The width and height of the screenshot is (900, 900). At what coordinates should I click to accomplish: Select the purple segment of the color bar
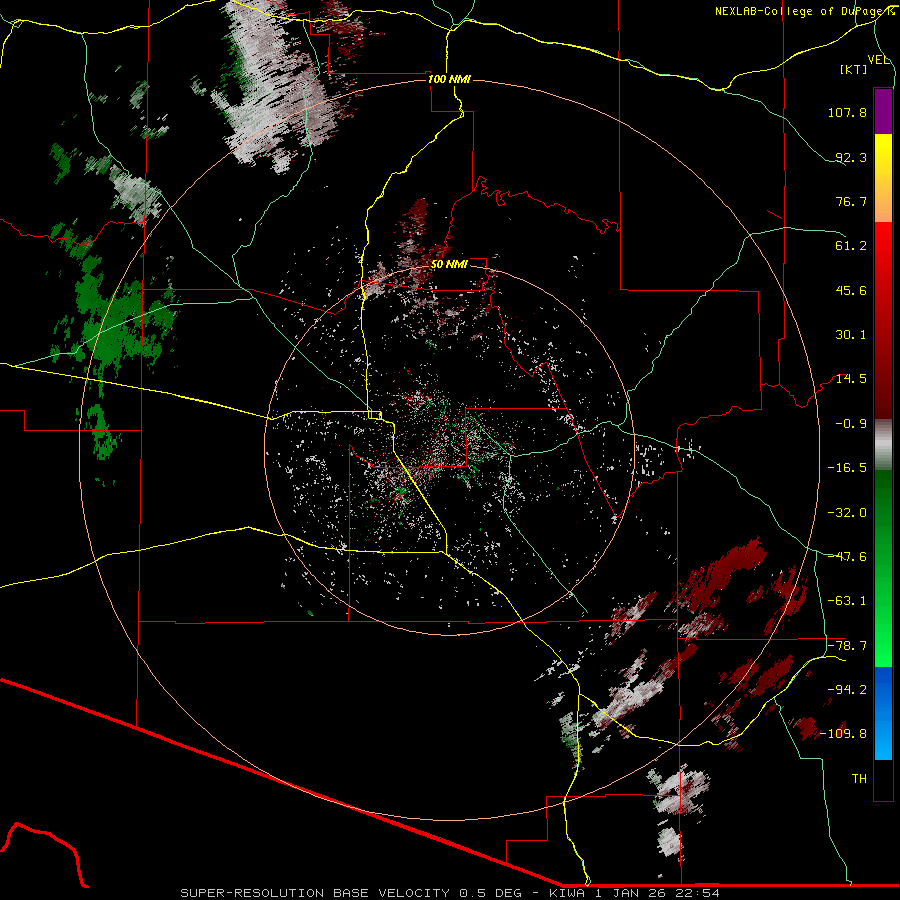pos(883,111)
